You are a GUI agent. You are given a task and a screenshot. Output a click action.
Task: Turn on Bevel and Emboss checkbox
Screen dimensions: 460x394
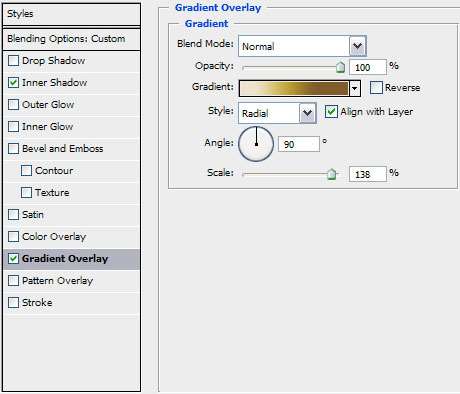[x=13, y=149]
